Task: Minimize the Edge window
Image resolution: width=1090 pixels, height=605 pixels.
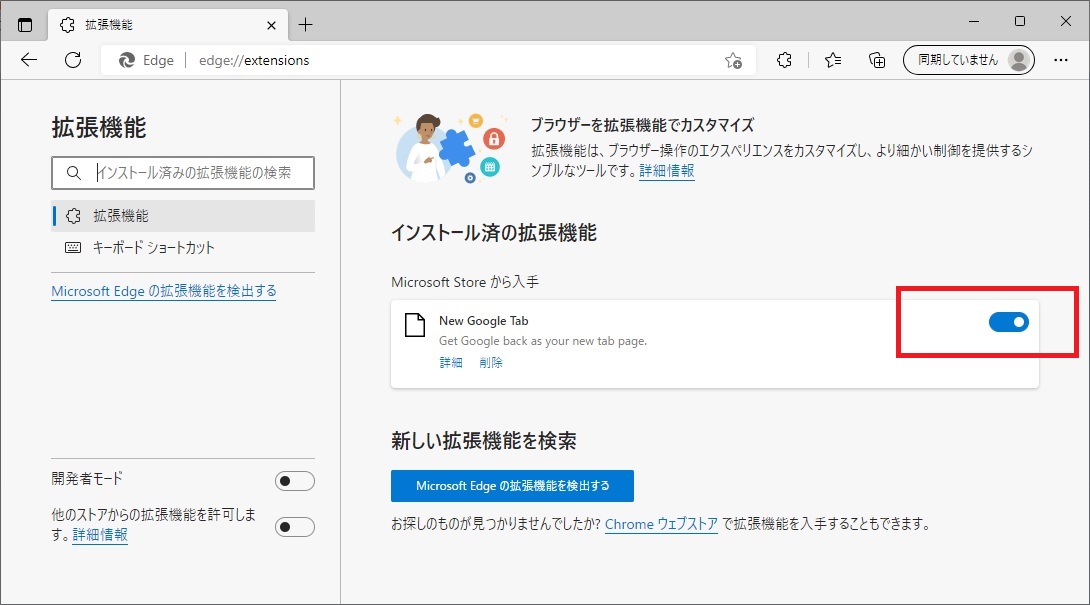Action: coord(974,22)
